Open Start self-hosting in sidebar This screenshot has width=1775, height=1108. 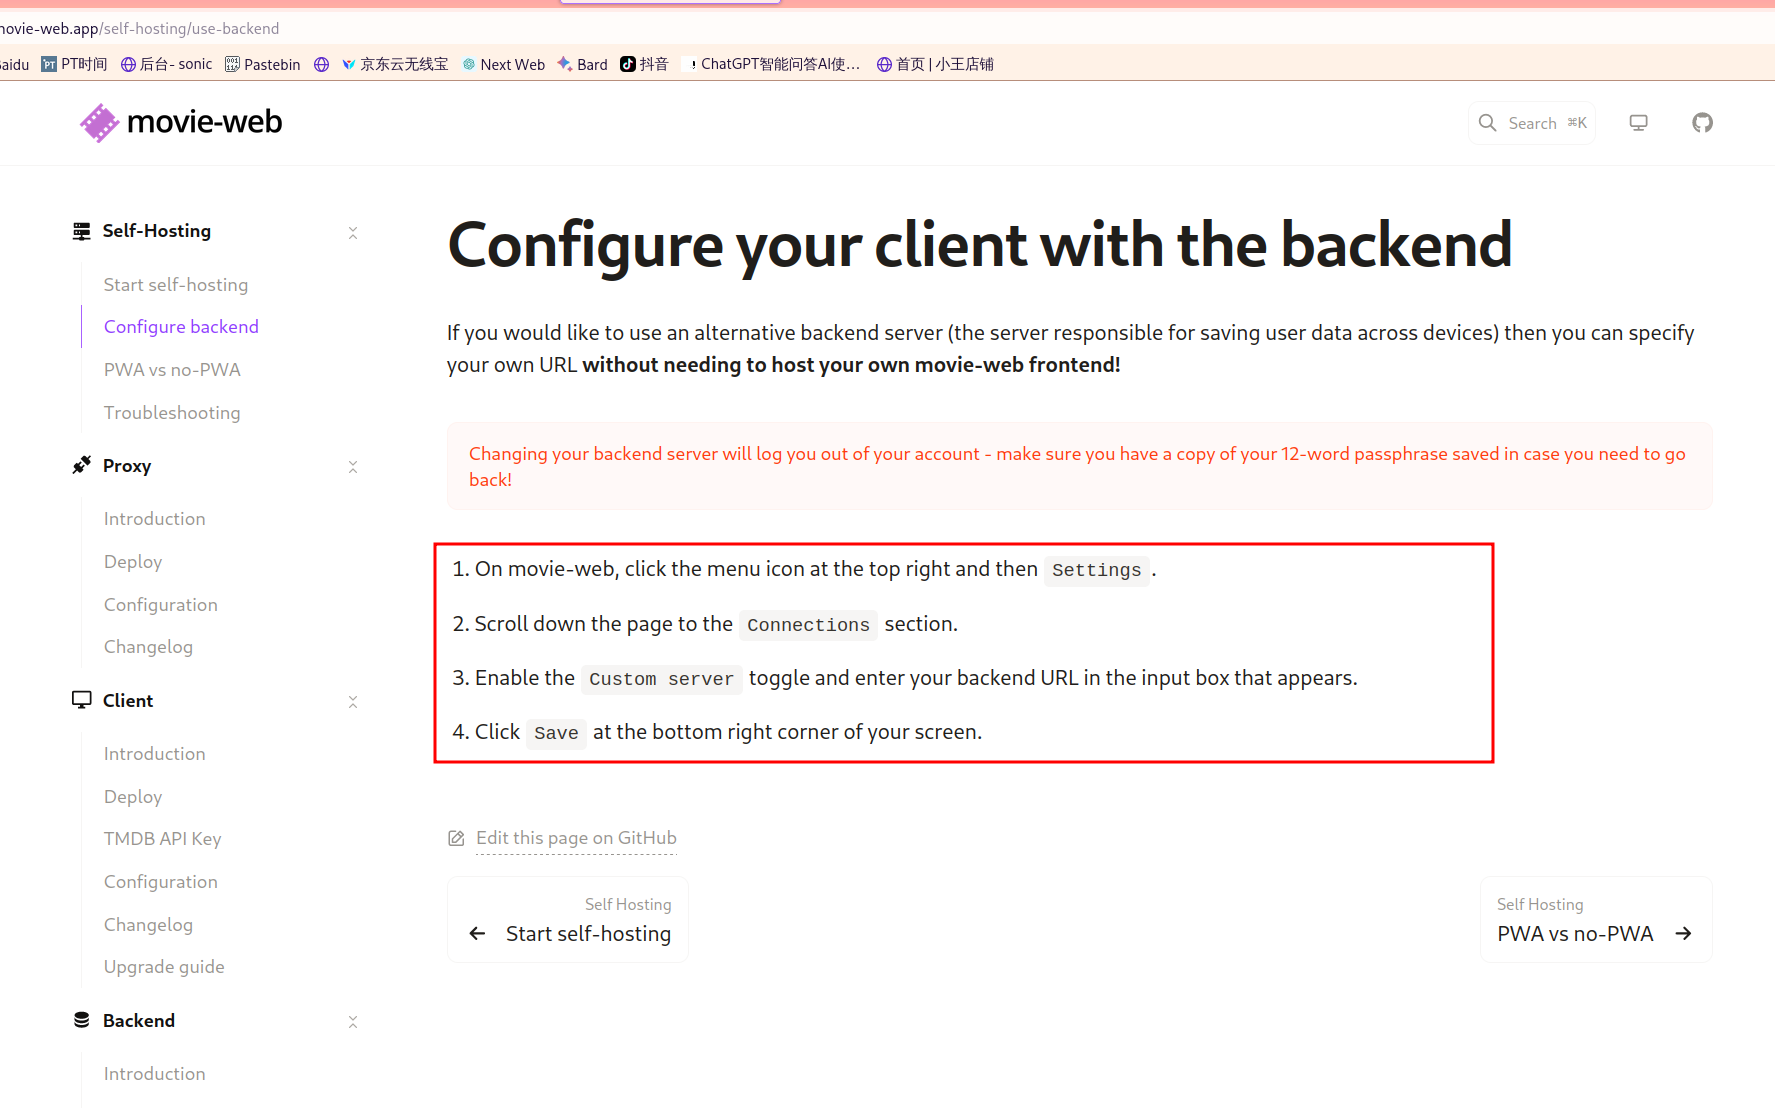pos(176,285)
